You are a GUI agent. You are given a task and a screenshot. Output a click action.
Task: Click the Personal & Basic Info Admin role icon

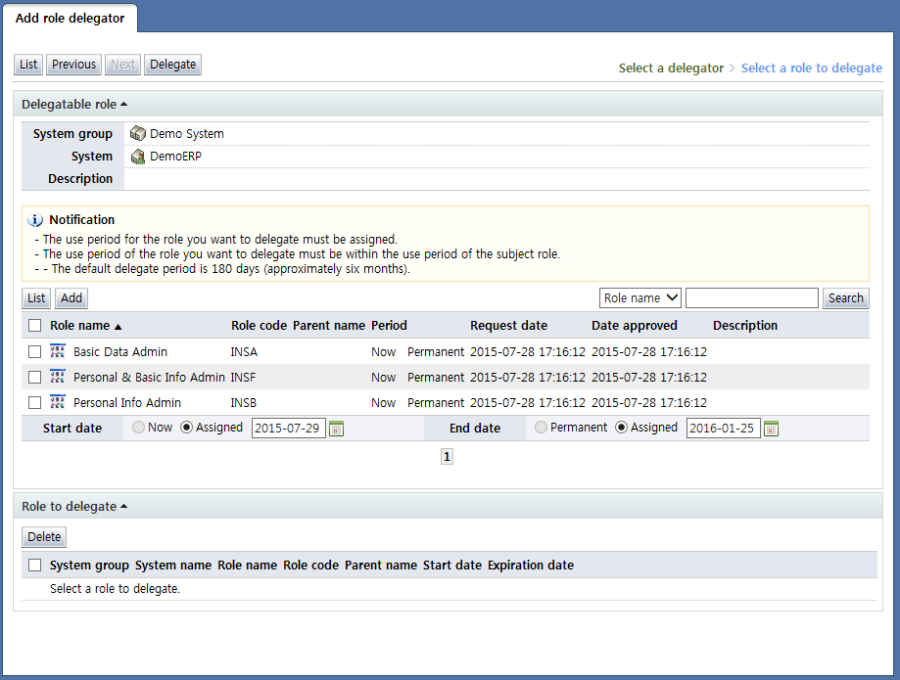(57, 377)
